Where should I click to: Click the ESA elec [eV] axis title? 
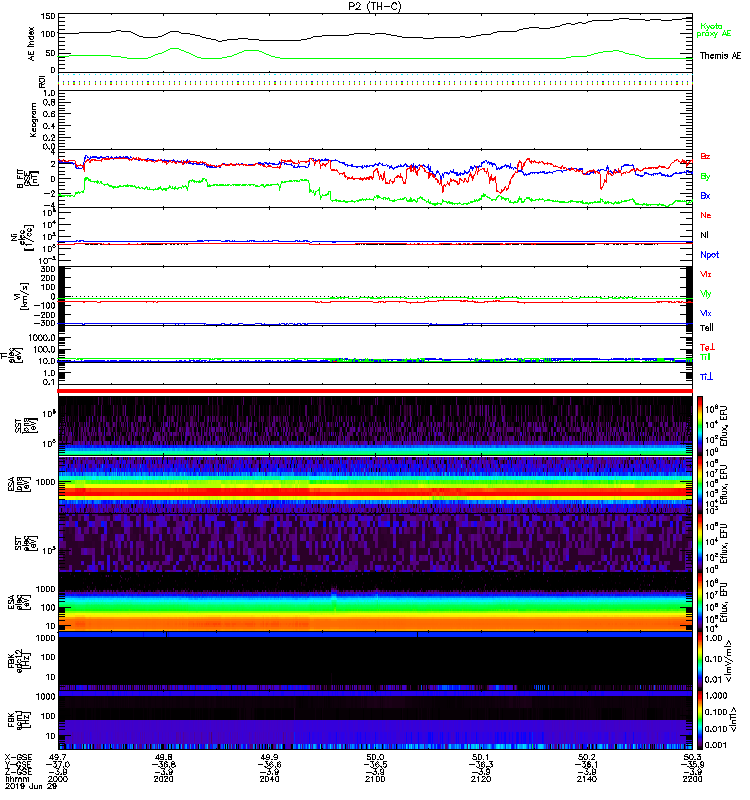pyautogui.click(x=19, y=602)
